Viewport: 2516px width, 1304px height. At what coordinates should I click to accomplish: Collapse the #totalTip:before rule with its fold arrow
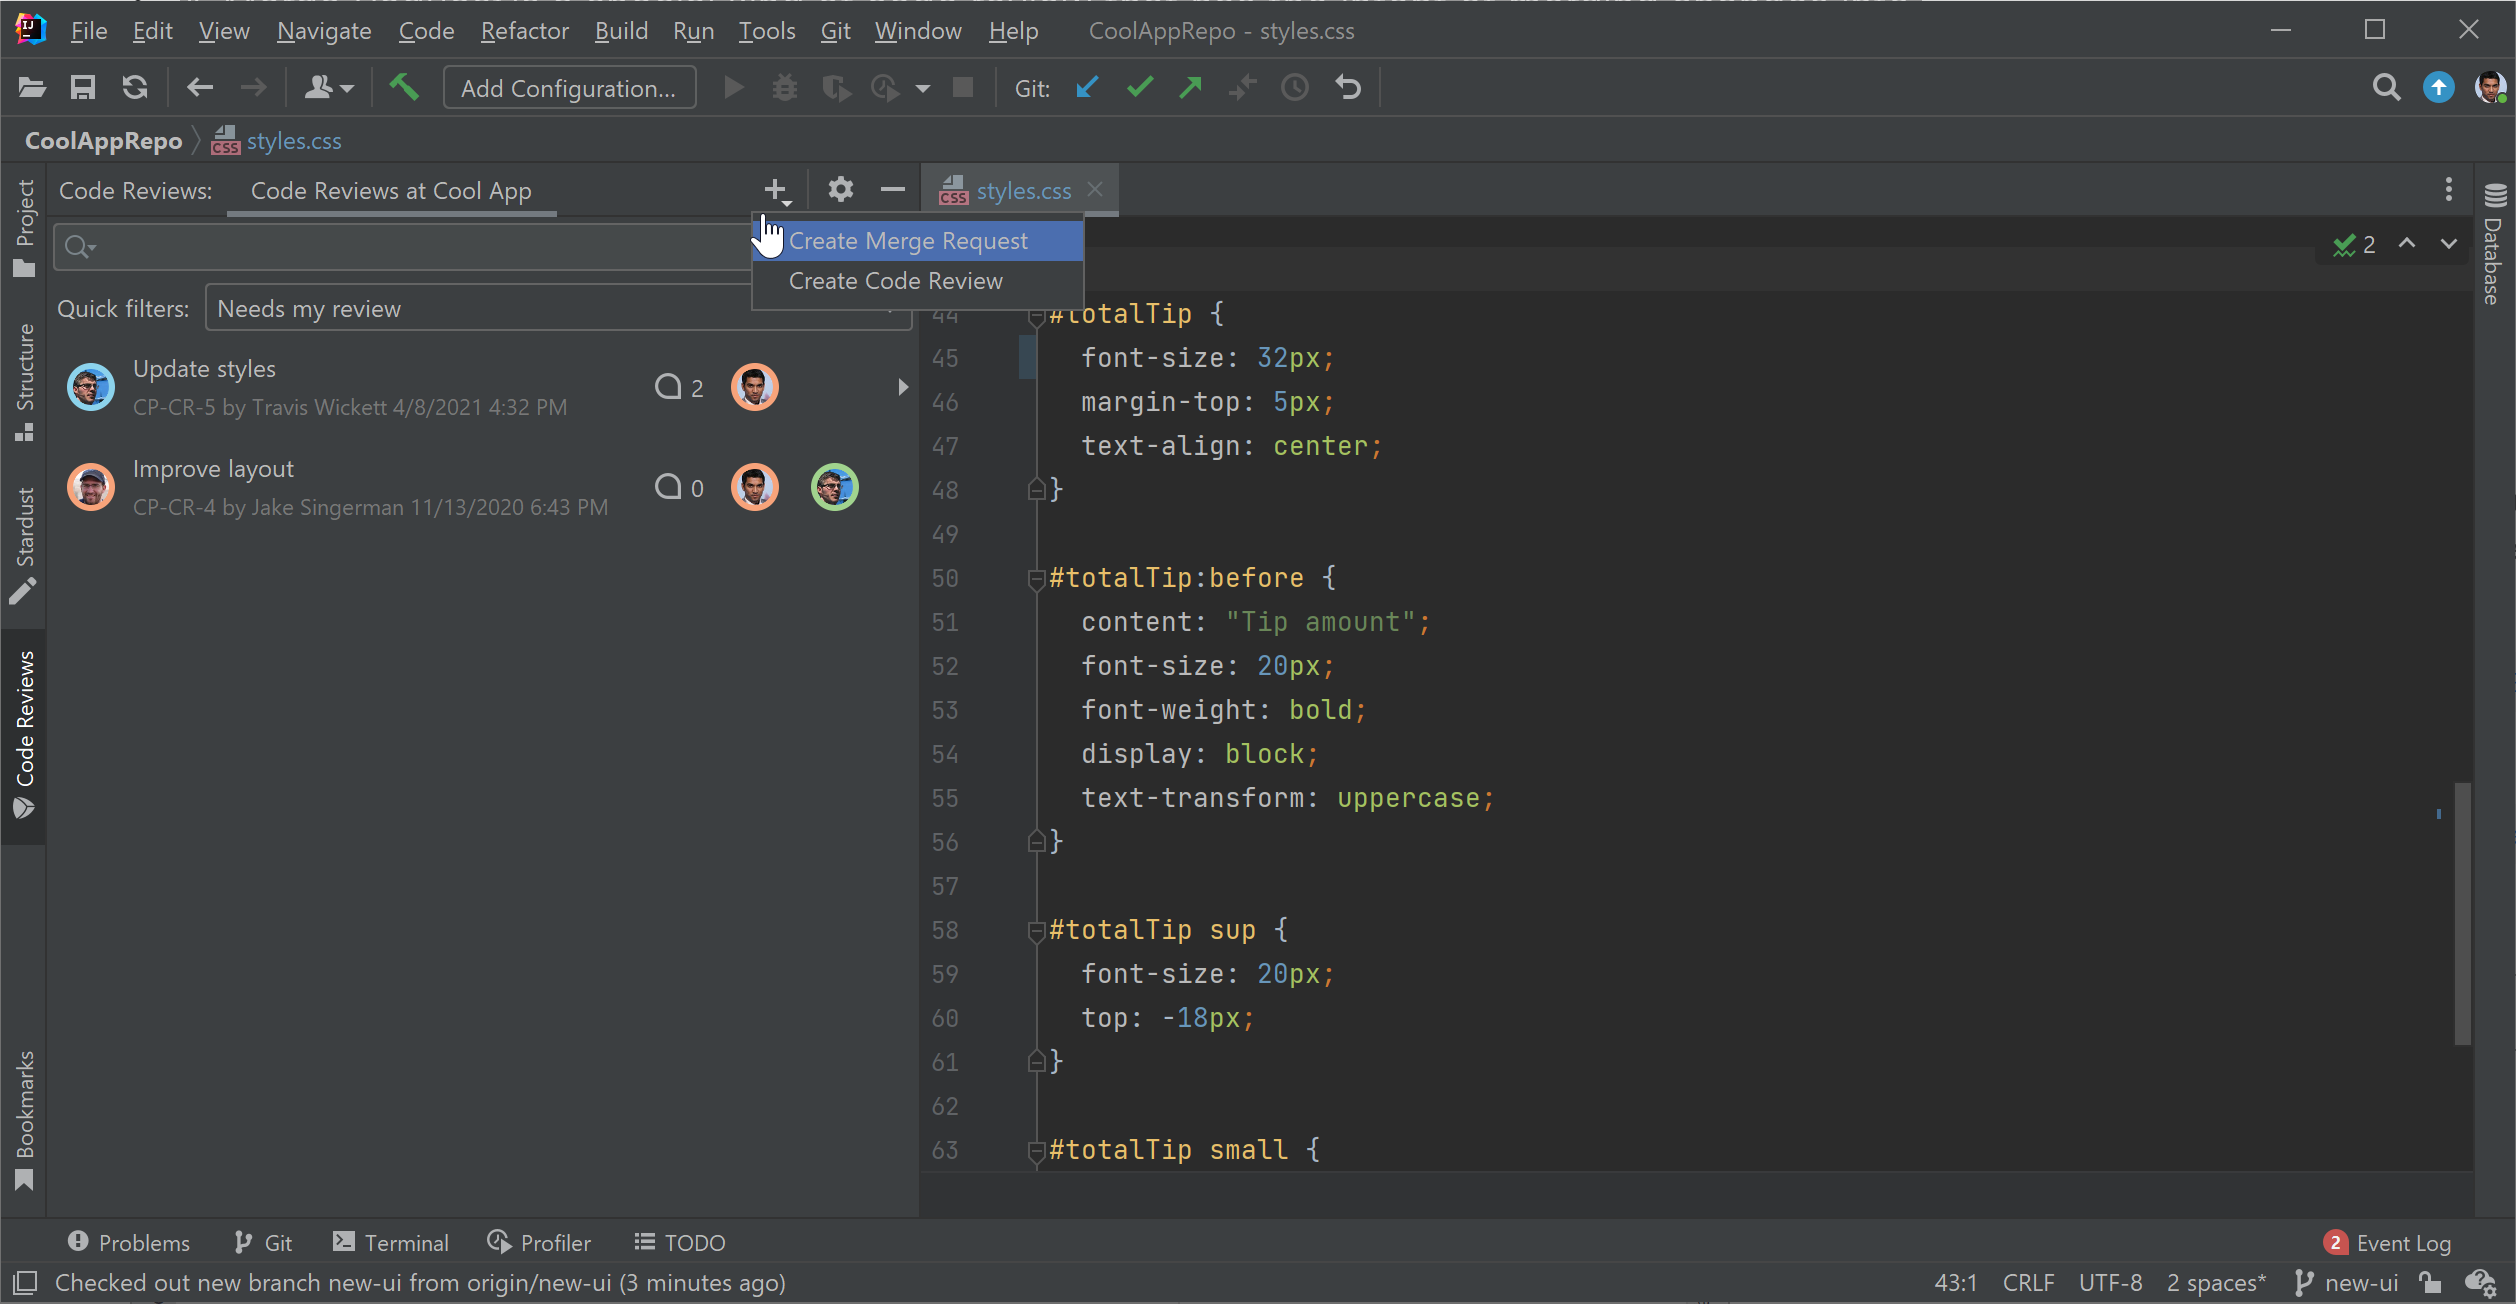coord(1035,578)
